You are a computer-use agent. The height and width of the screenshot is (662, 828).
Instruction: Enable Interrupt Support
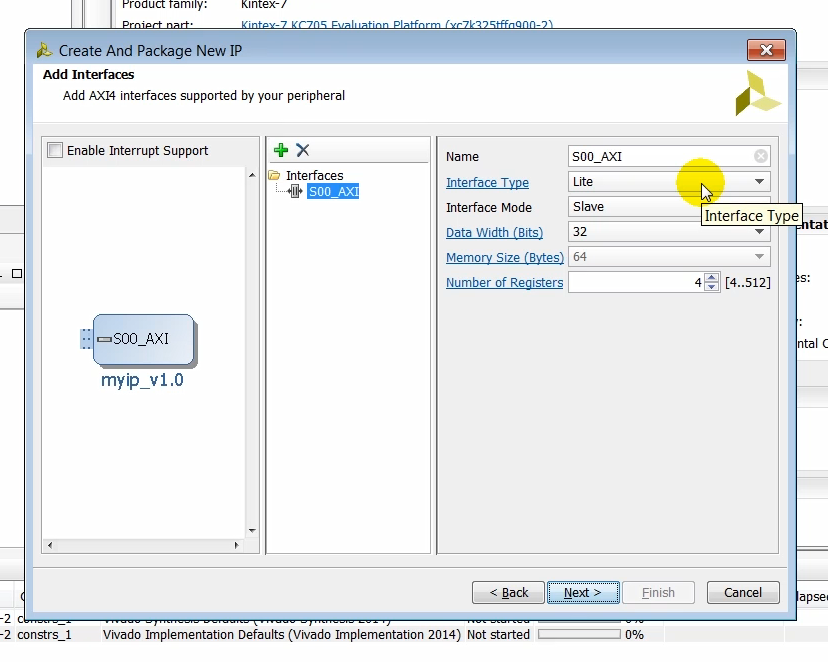click(55, 149)
